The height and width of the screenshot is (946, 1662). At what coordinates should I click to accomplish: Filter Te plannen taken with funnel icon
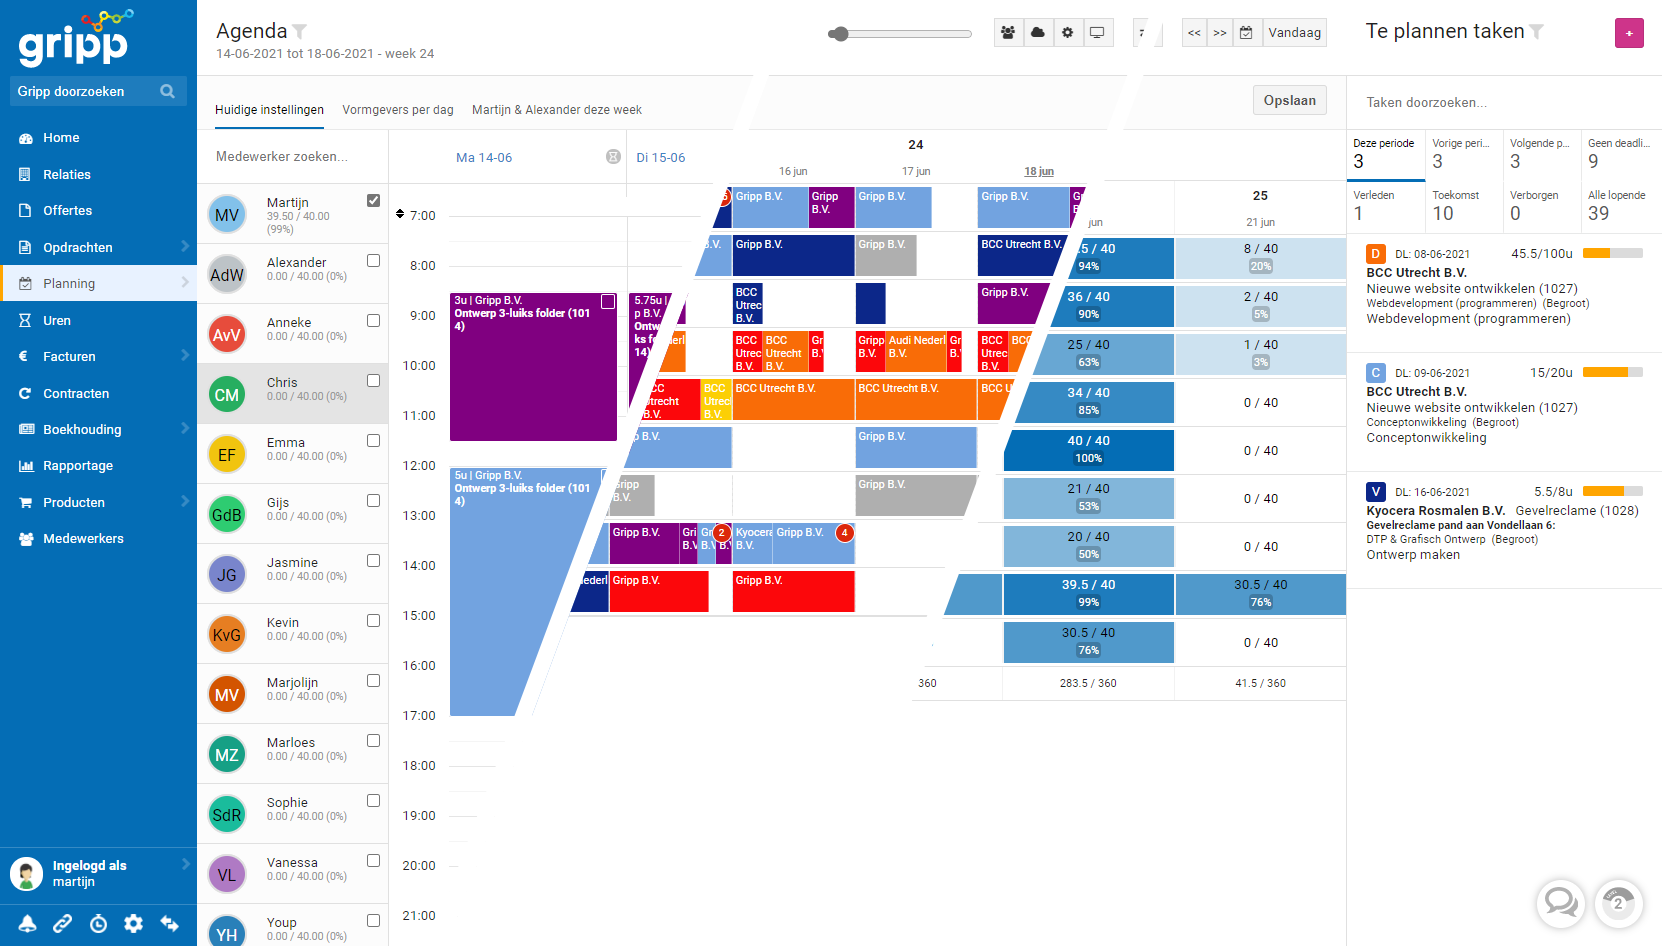point(1536,32)
